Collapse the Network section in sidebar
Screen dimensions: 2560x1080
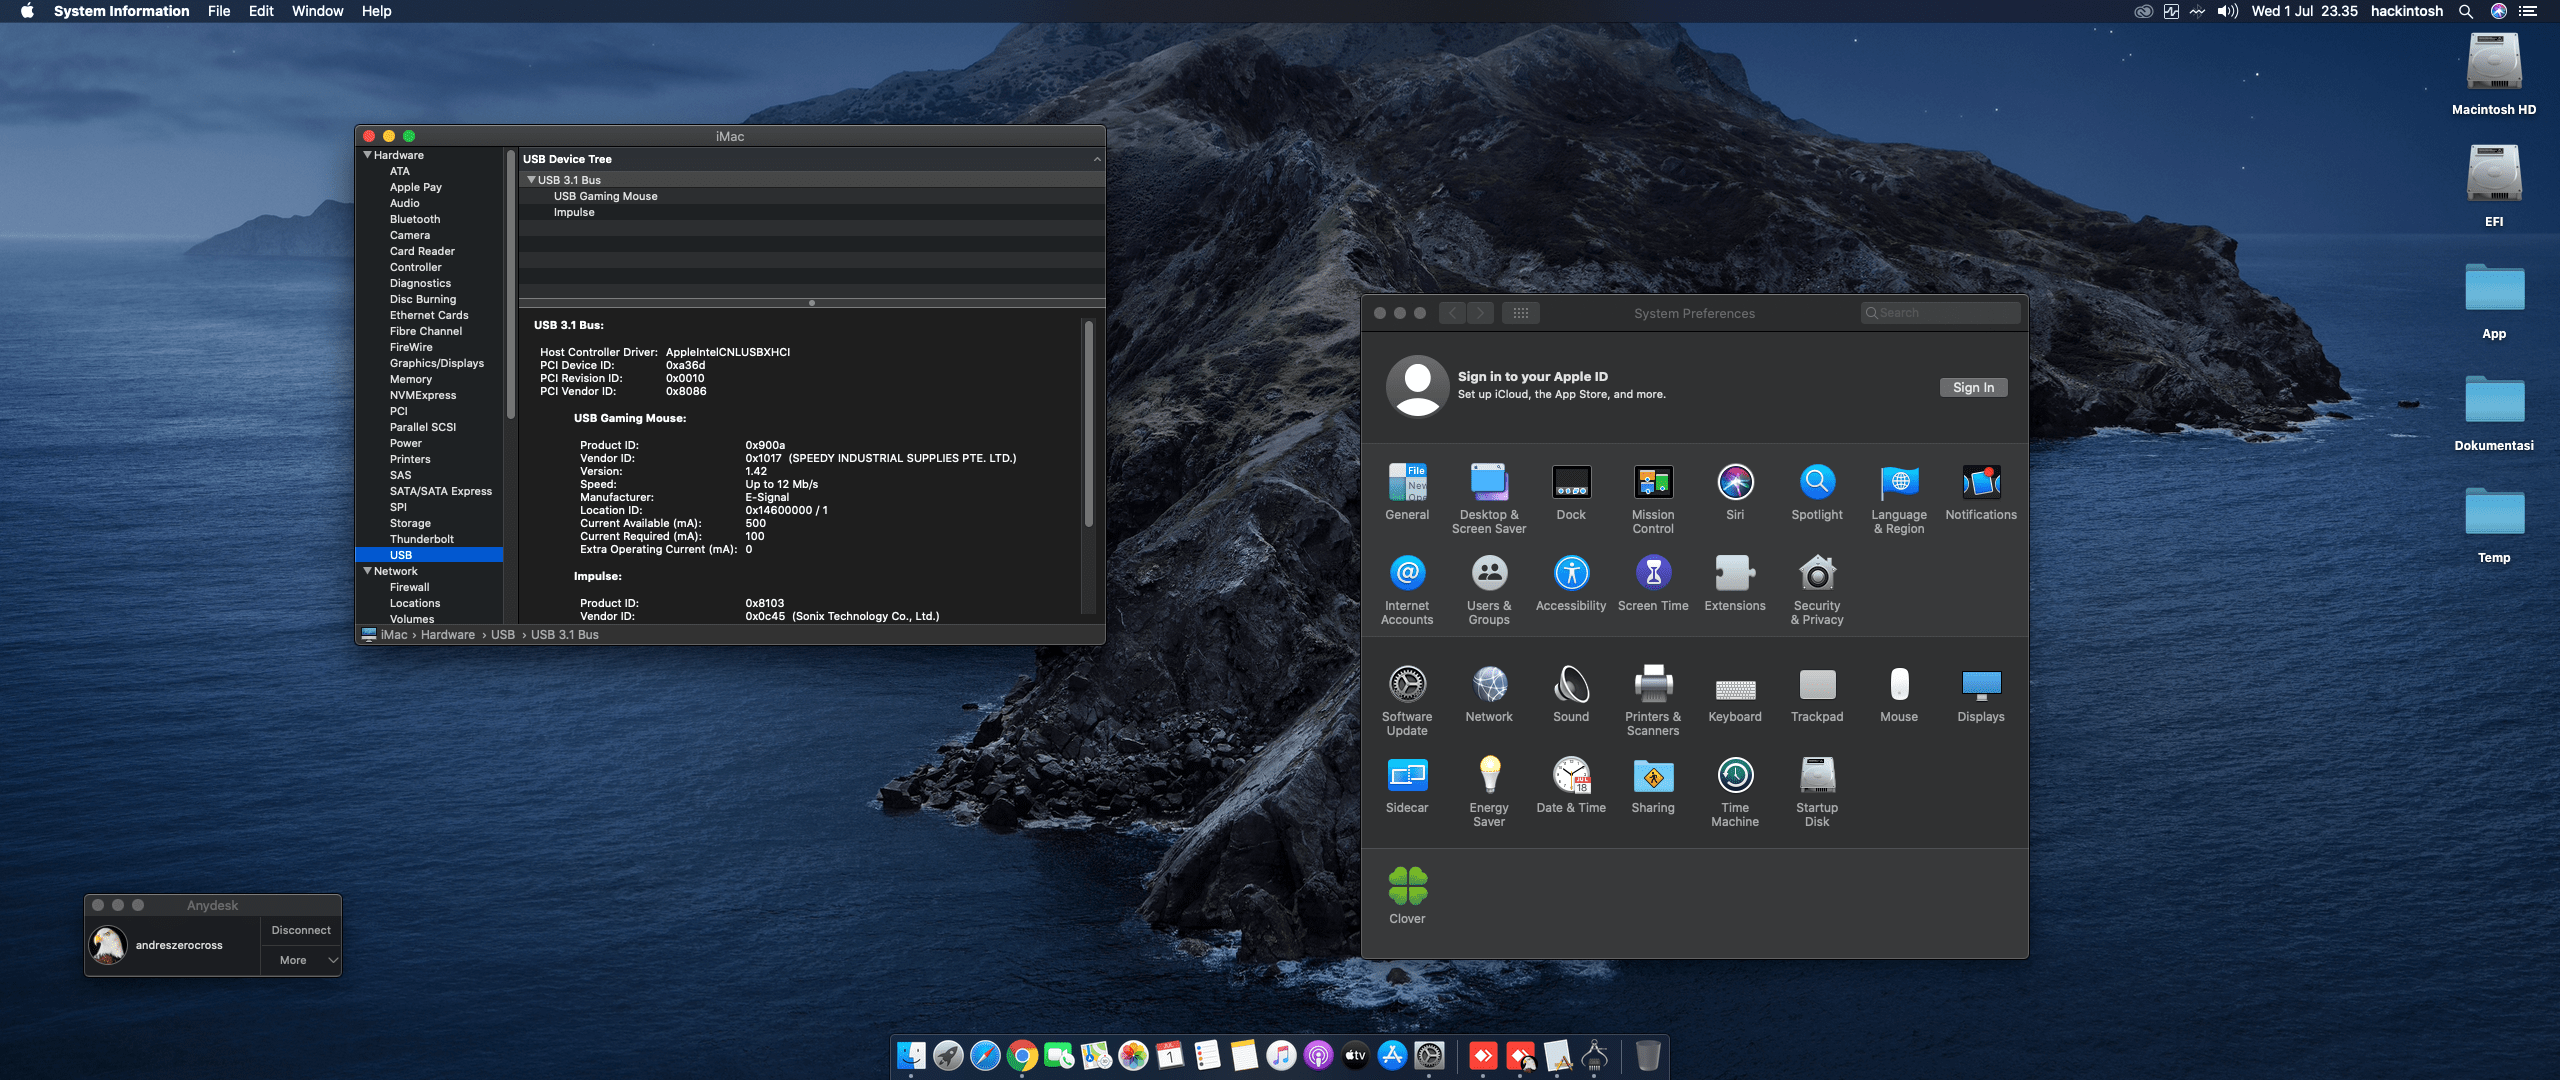(x=368, y=571)
